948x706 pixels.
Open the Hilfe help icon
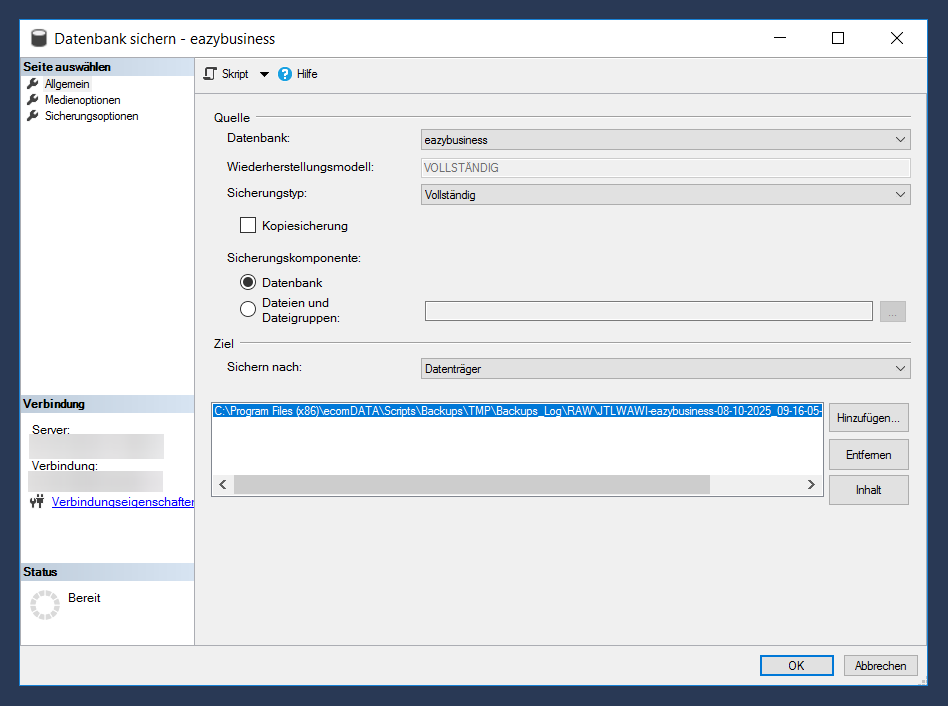tap(285, 74)
